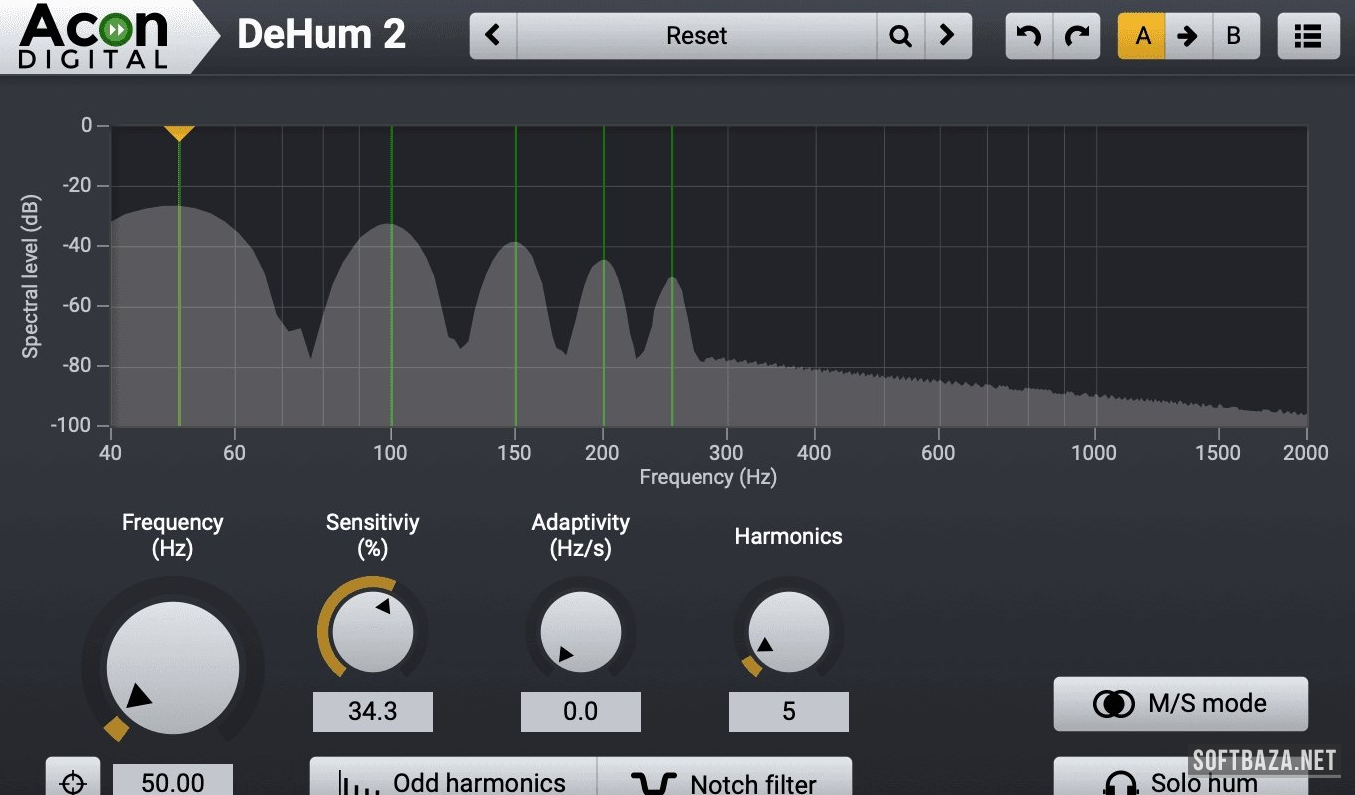Screen dimensions: 1355x795
Task: Switch to the B settings slot
Action: click(1234, 36)
